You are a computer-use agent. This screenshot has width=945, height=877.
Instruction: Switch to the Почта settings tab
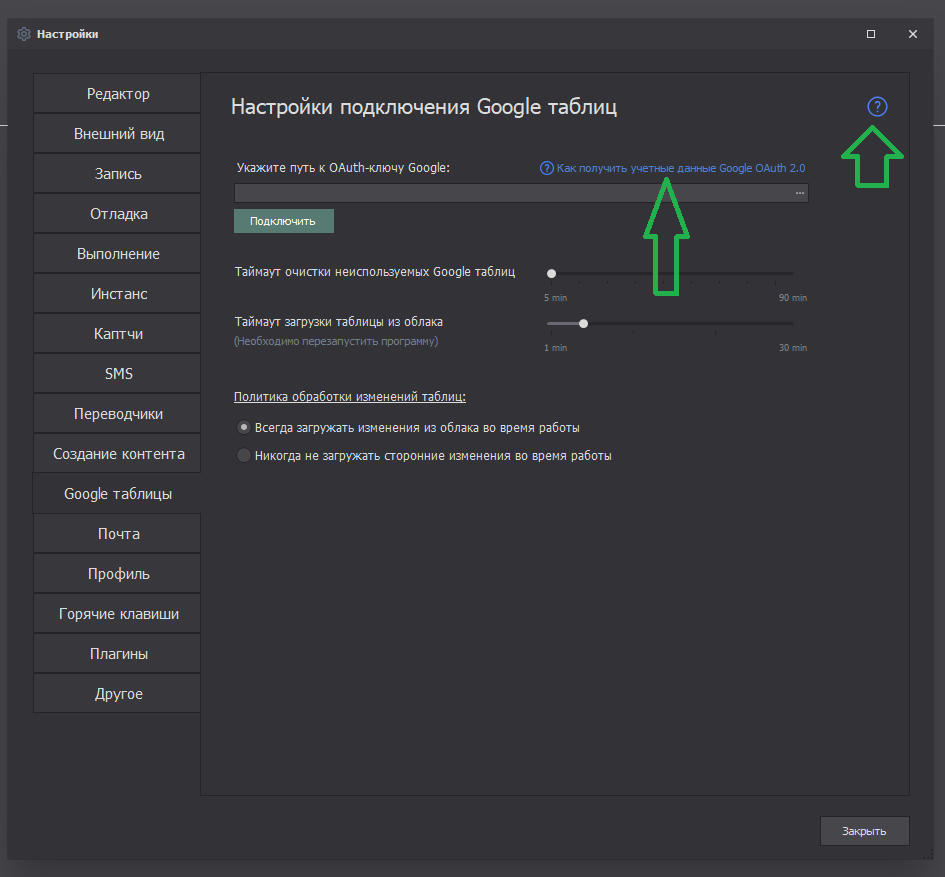(118, 534)
